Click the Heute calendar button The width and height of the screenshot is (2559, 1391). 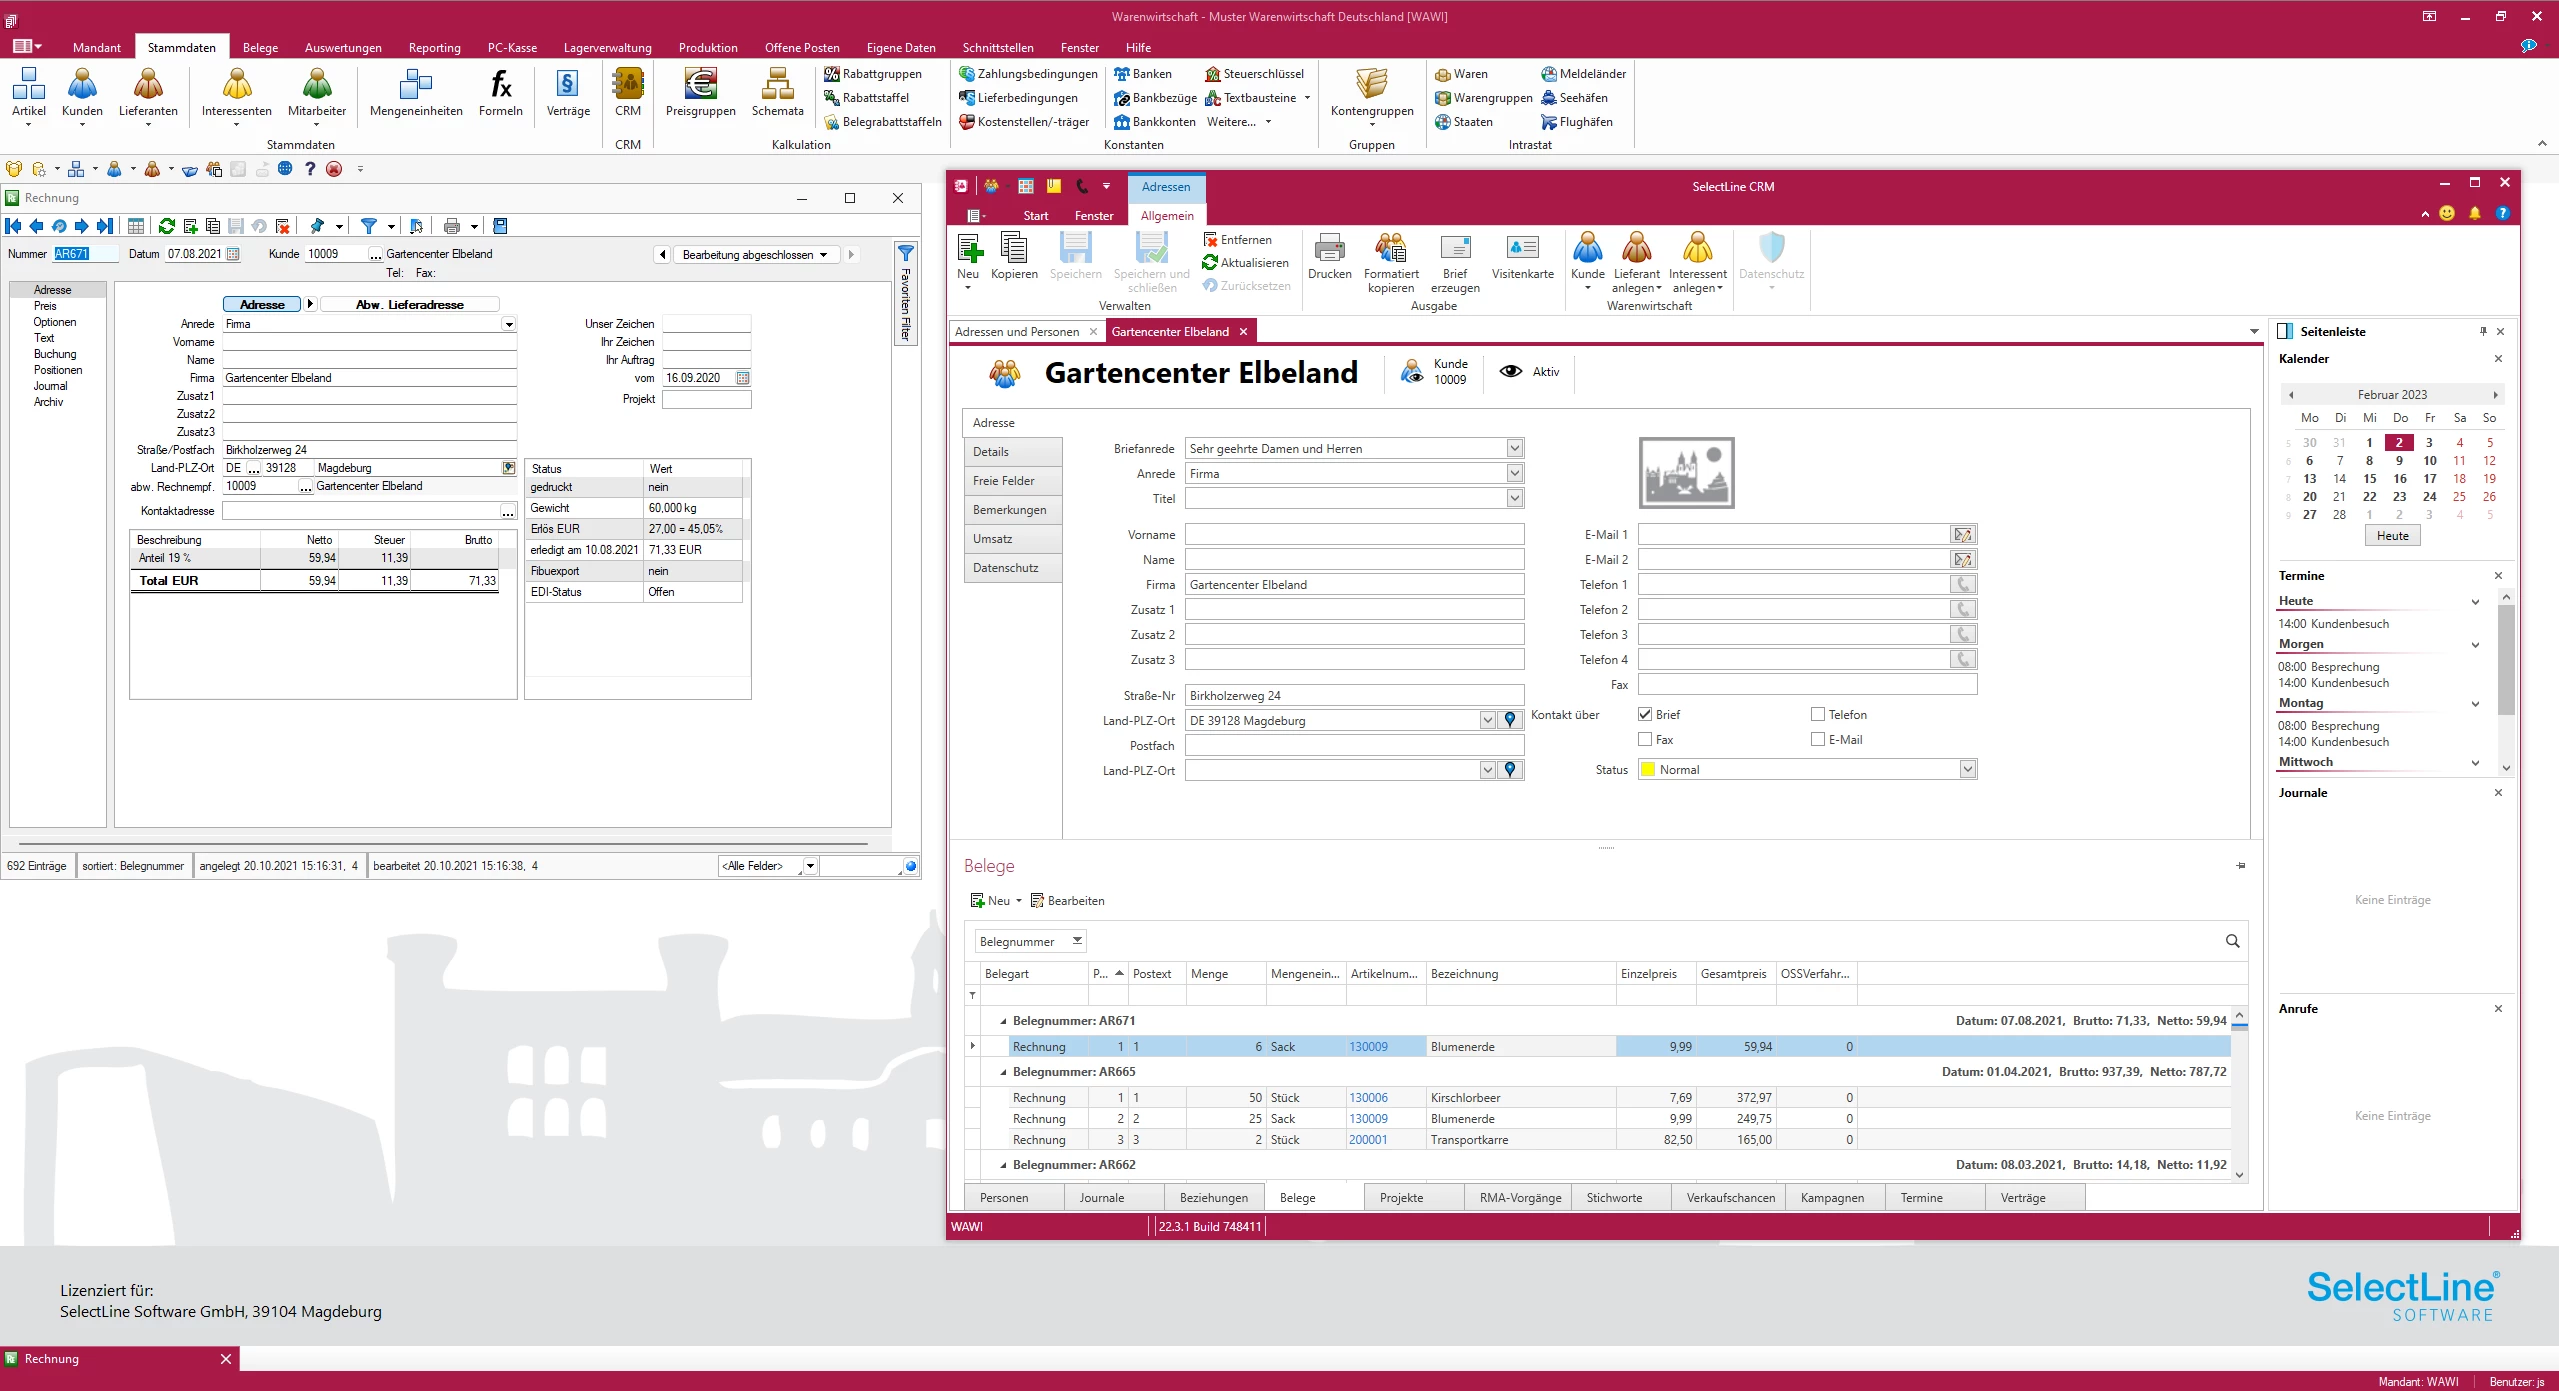tap(2392, 535)
